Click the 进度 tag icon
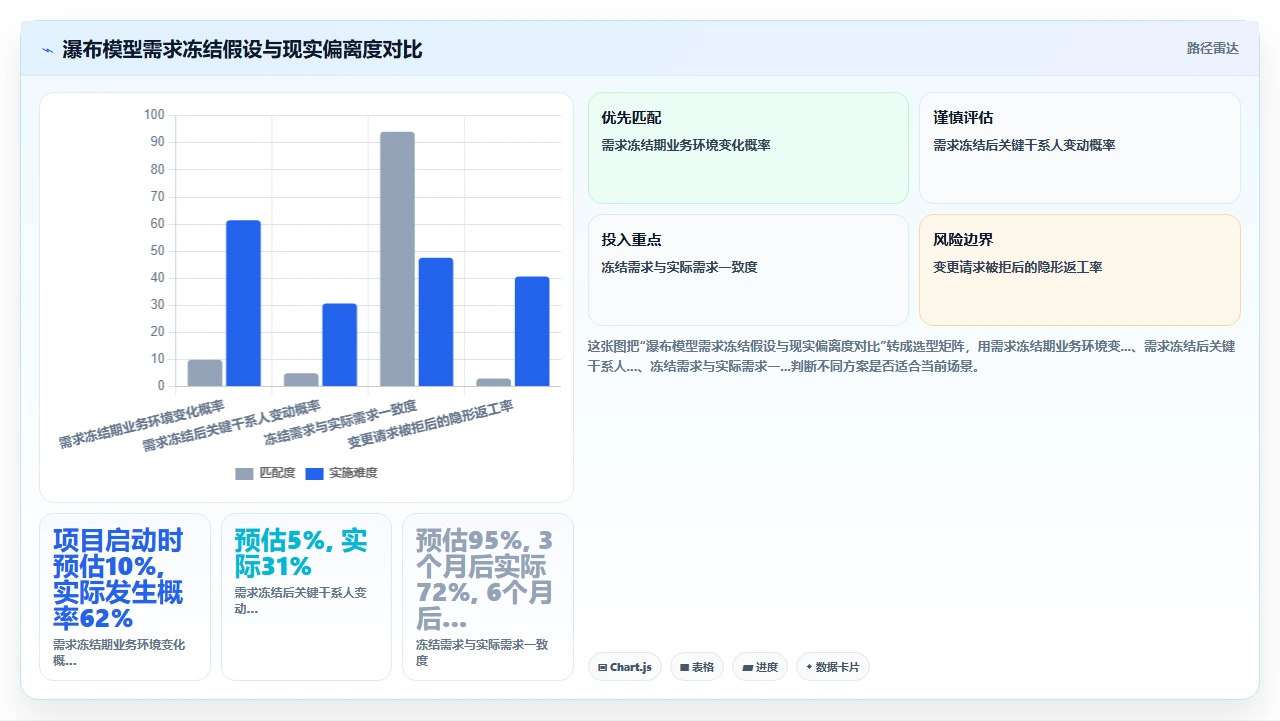This screenshot has height=721, width=1280. (747, 667)
